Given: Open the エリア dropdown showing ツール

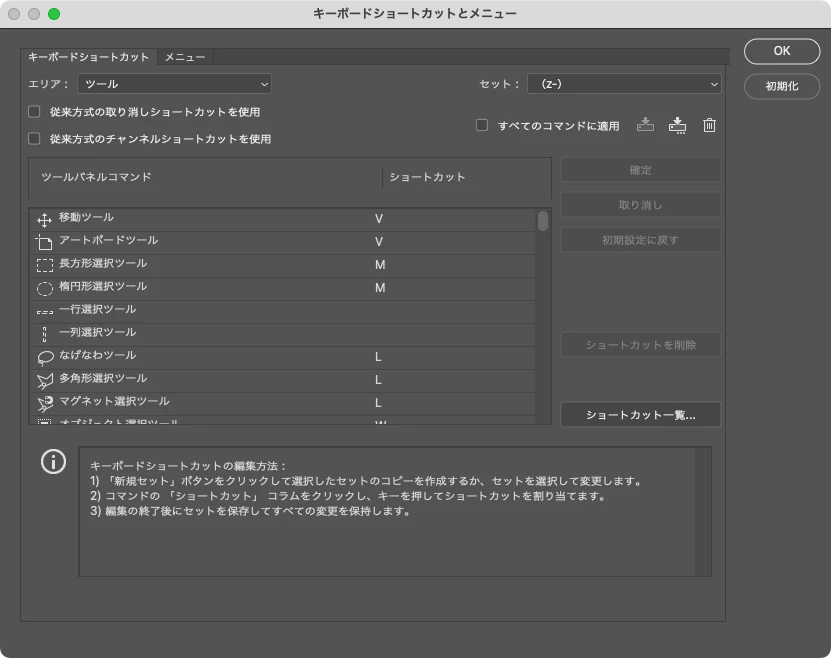Looking at the screenshot, I should [x=174, y=84].
